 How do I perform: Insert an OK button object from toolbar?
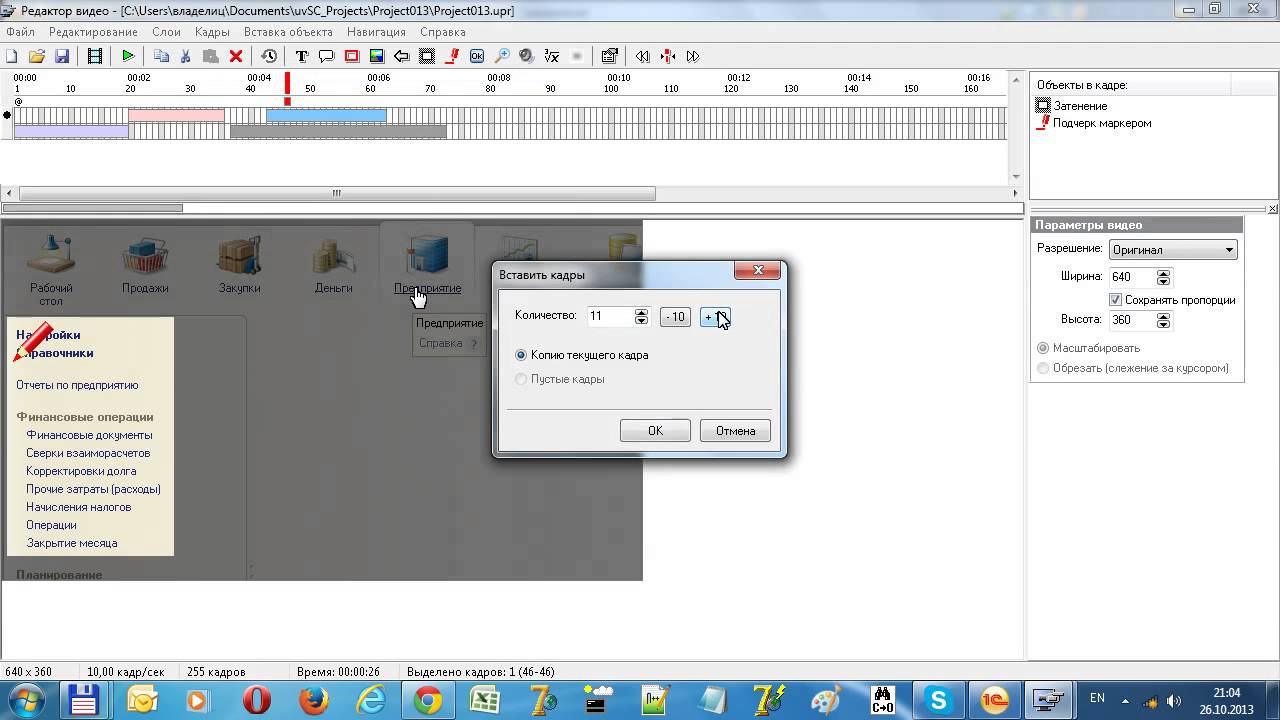[477, 56]
